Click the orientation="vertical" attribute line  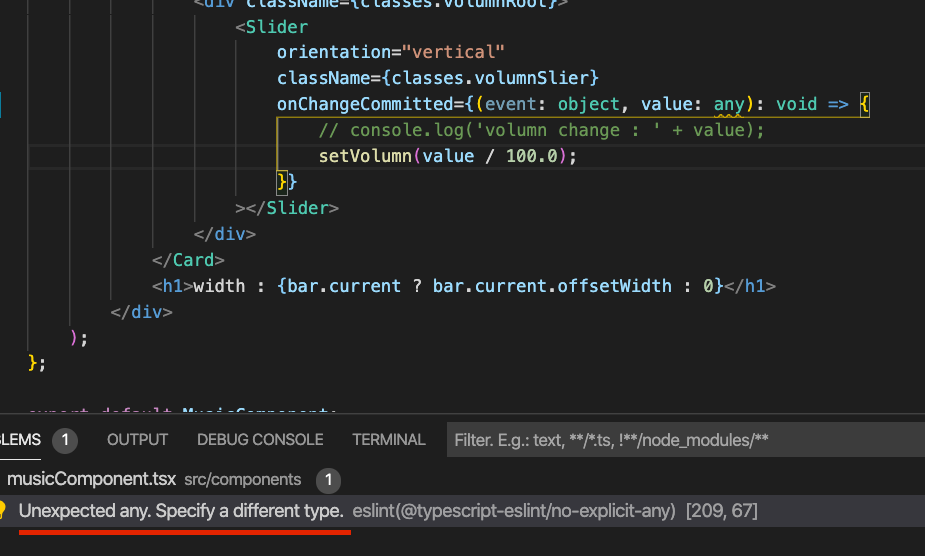(x=391, y=52)
